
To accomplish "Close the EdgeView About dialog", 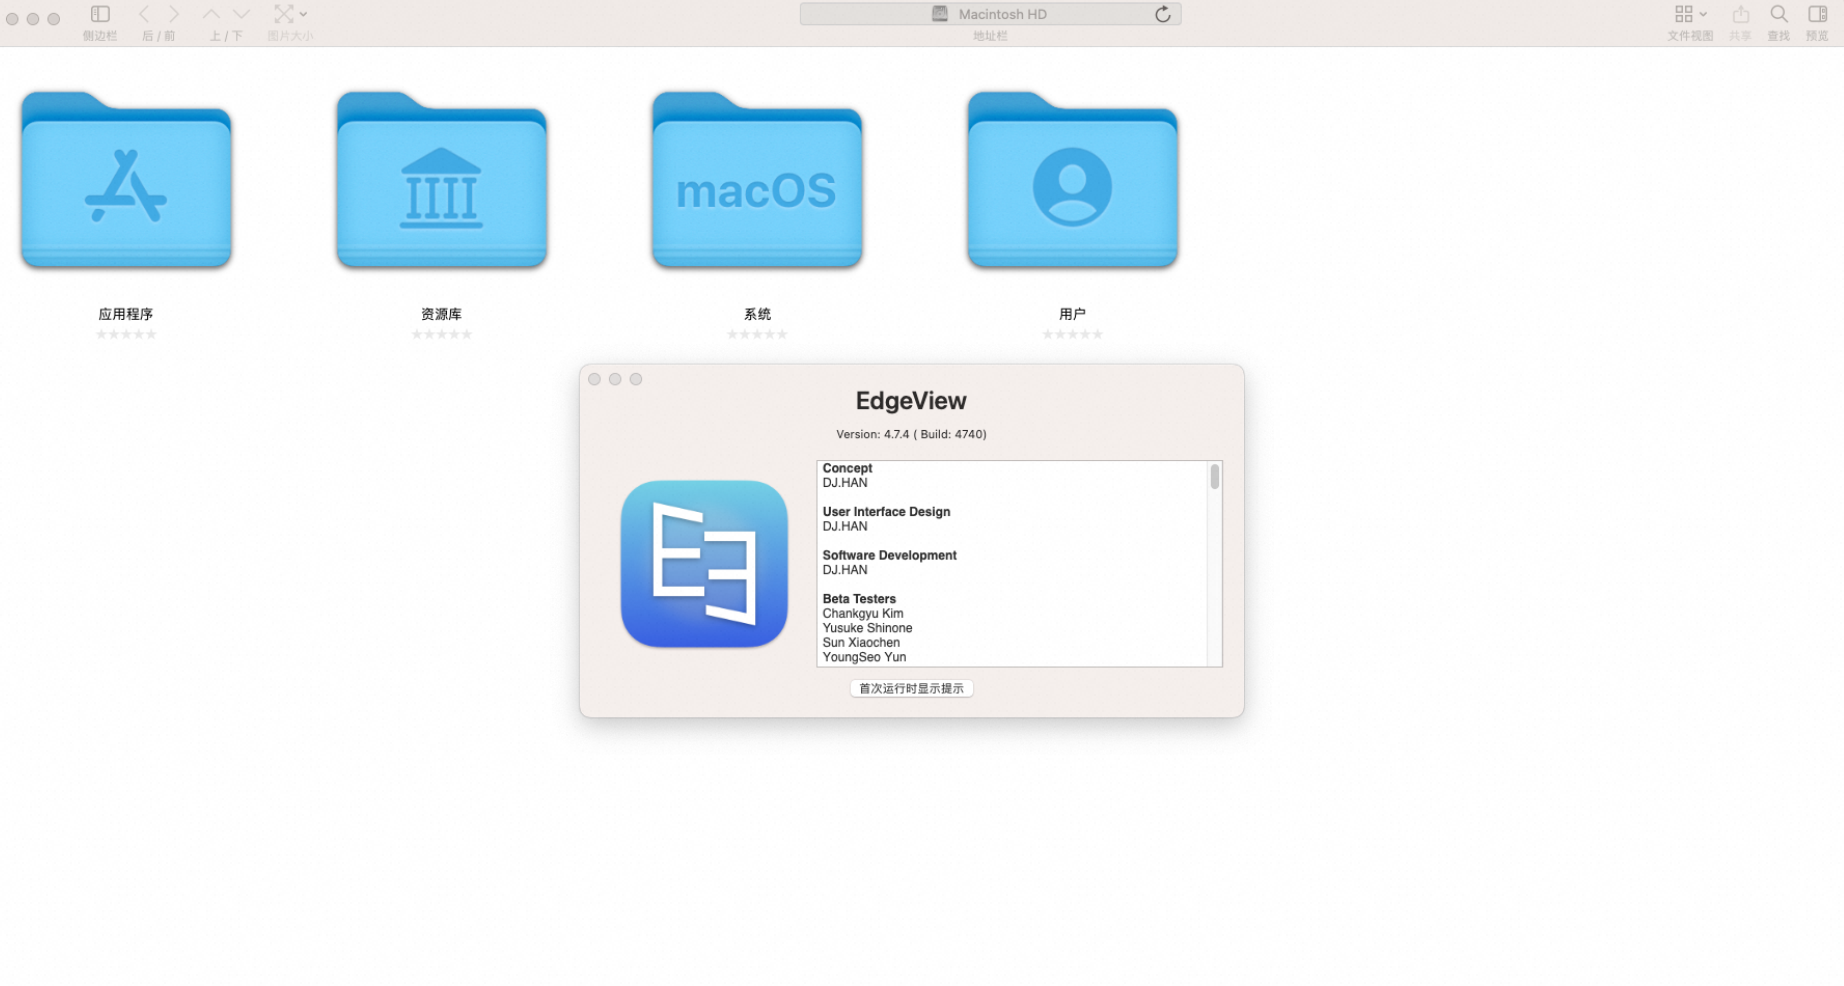I will (594, 379).
